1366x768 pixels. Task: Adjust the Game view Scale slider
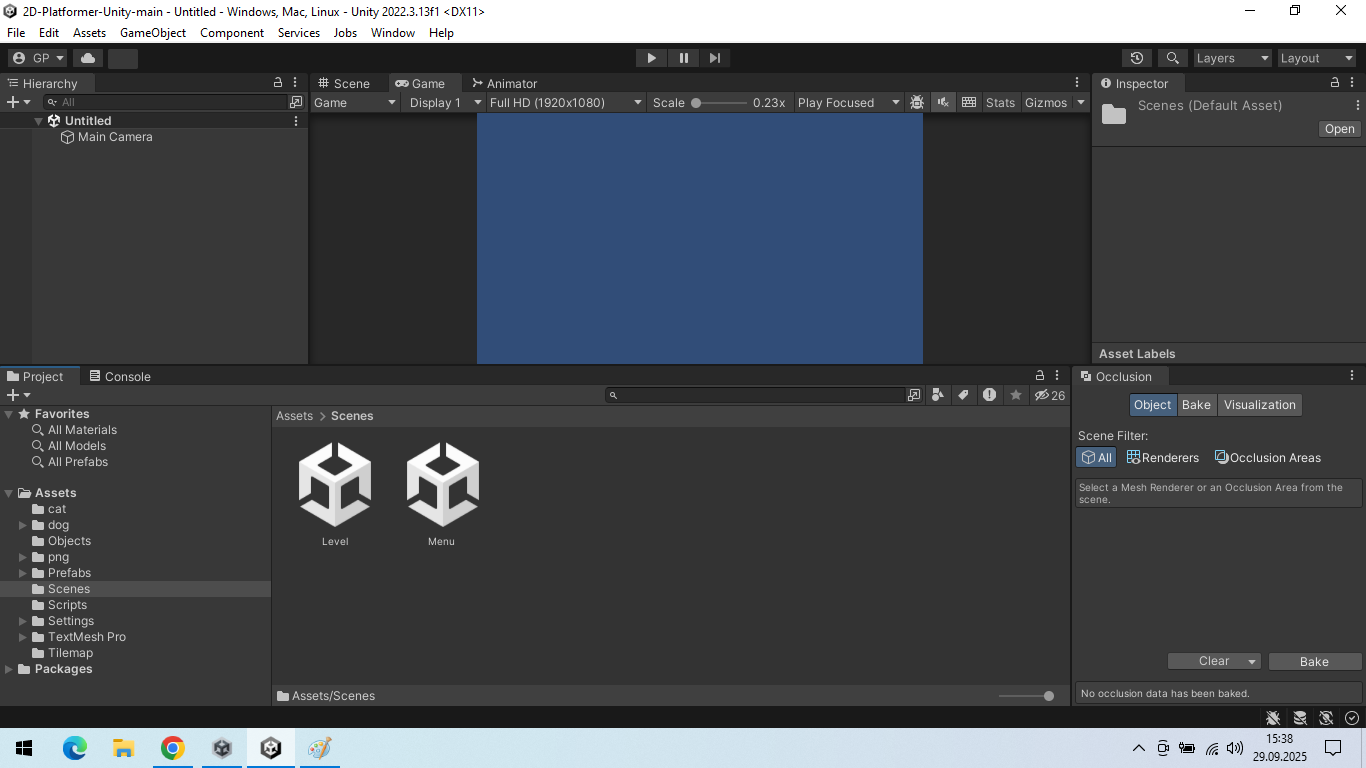pyautogui.click(x=720, y=102)
